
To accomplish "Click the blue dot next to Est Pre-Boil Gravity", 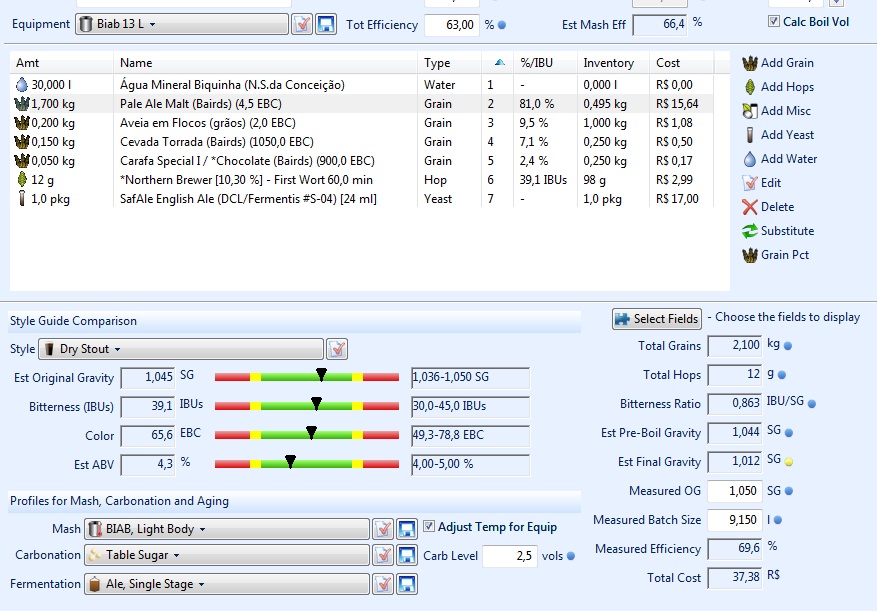I will click(789, 433).
